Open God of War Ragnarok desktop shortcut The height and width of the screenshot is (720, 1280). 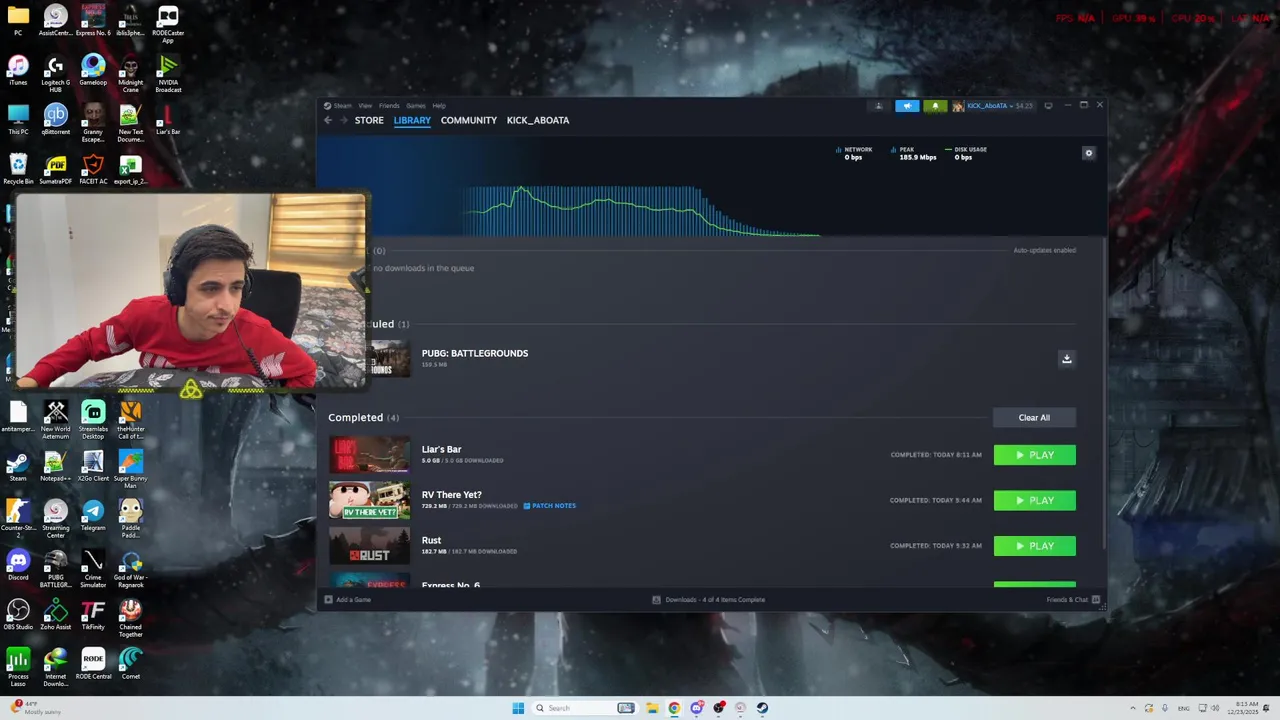click(130, 569)
